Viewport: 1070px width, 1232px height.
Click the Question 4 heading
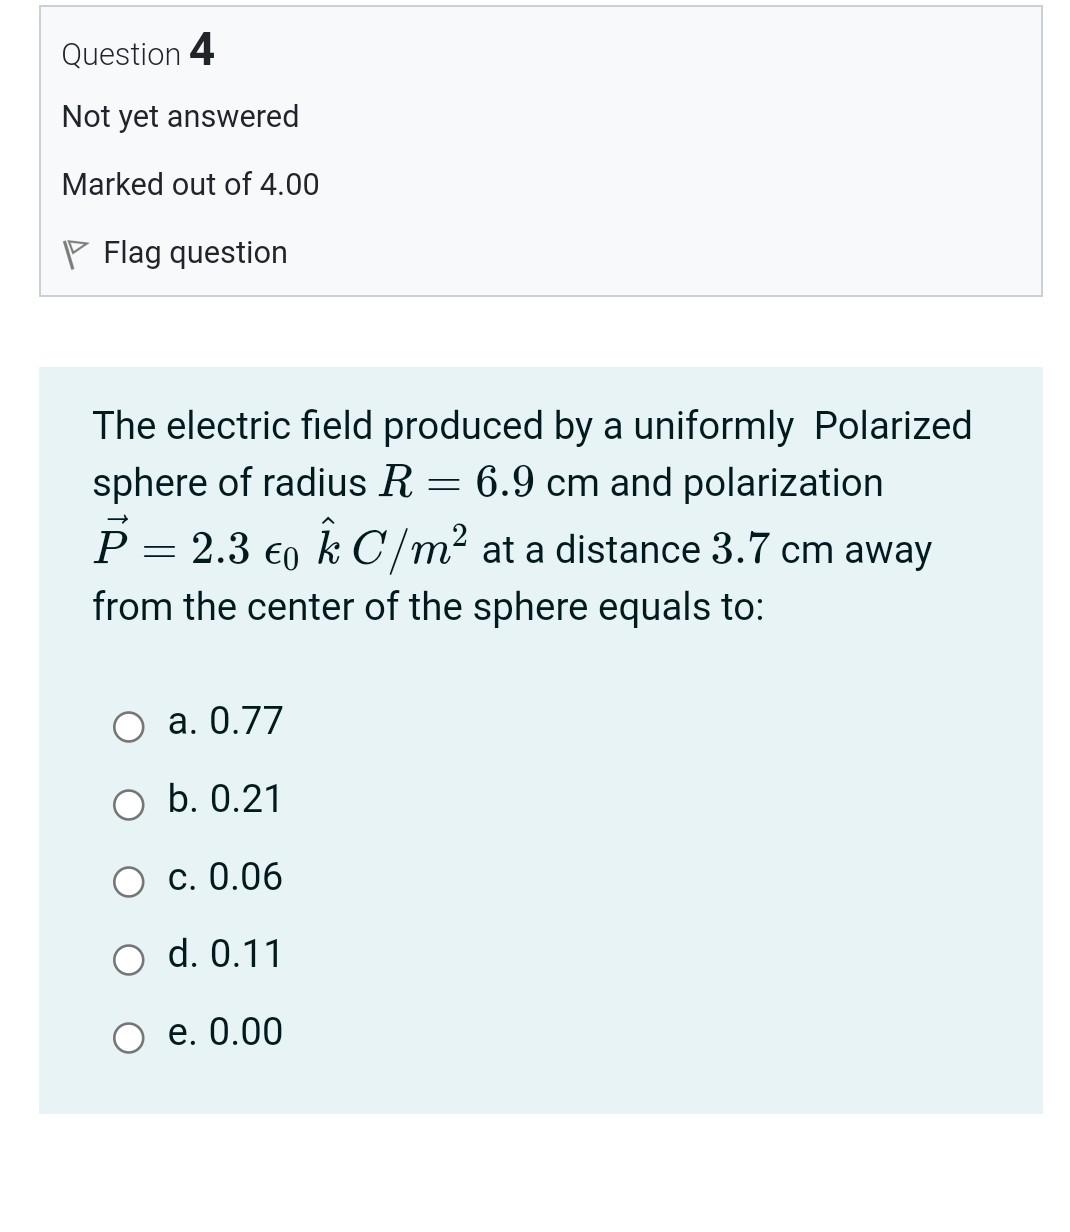(x=138, y=51)
